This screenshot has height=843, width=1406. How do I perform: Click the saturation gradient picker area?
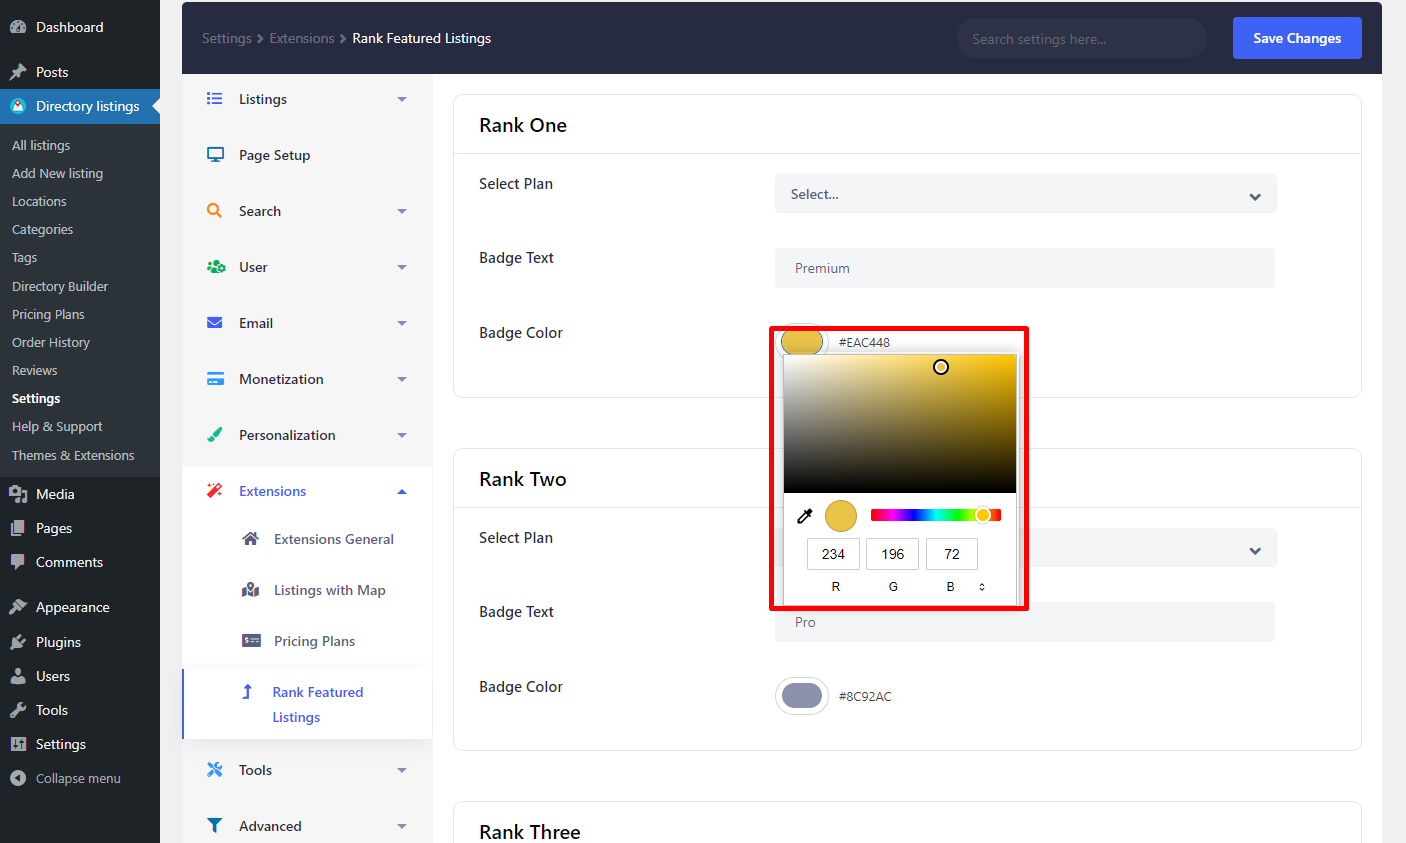900,424
